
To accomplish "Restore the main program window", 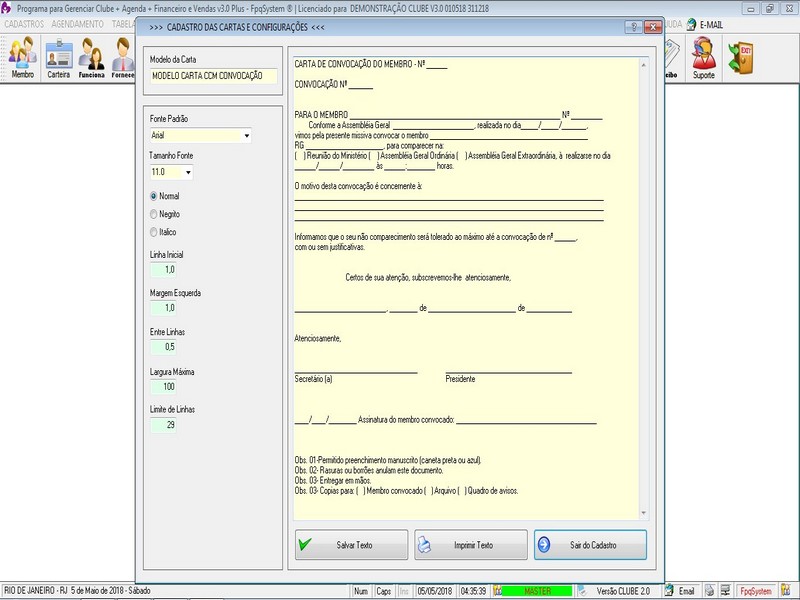I will pos(770,8).
